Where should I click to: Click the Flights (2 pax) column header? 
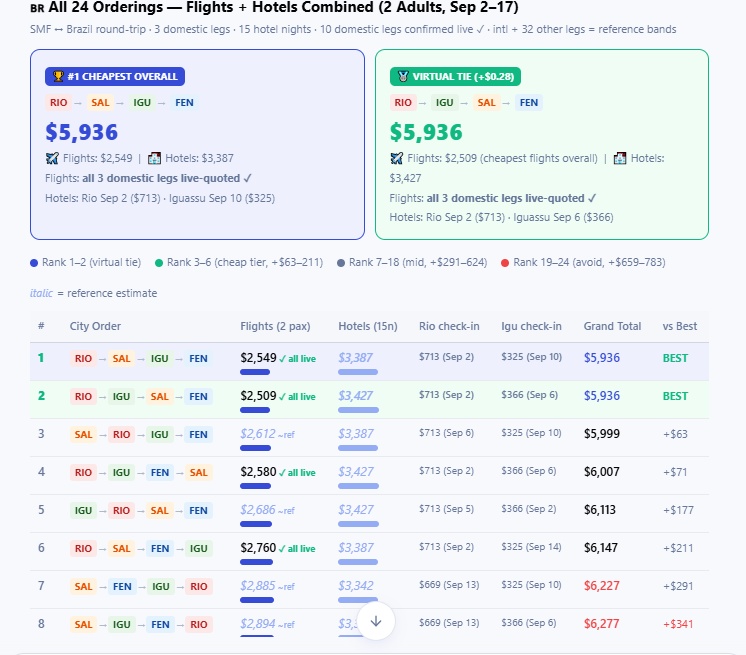tap(275, 326)
